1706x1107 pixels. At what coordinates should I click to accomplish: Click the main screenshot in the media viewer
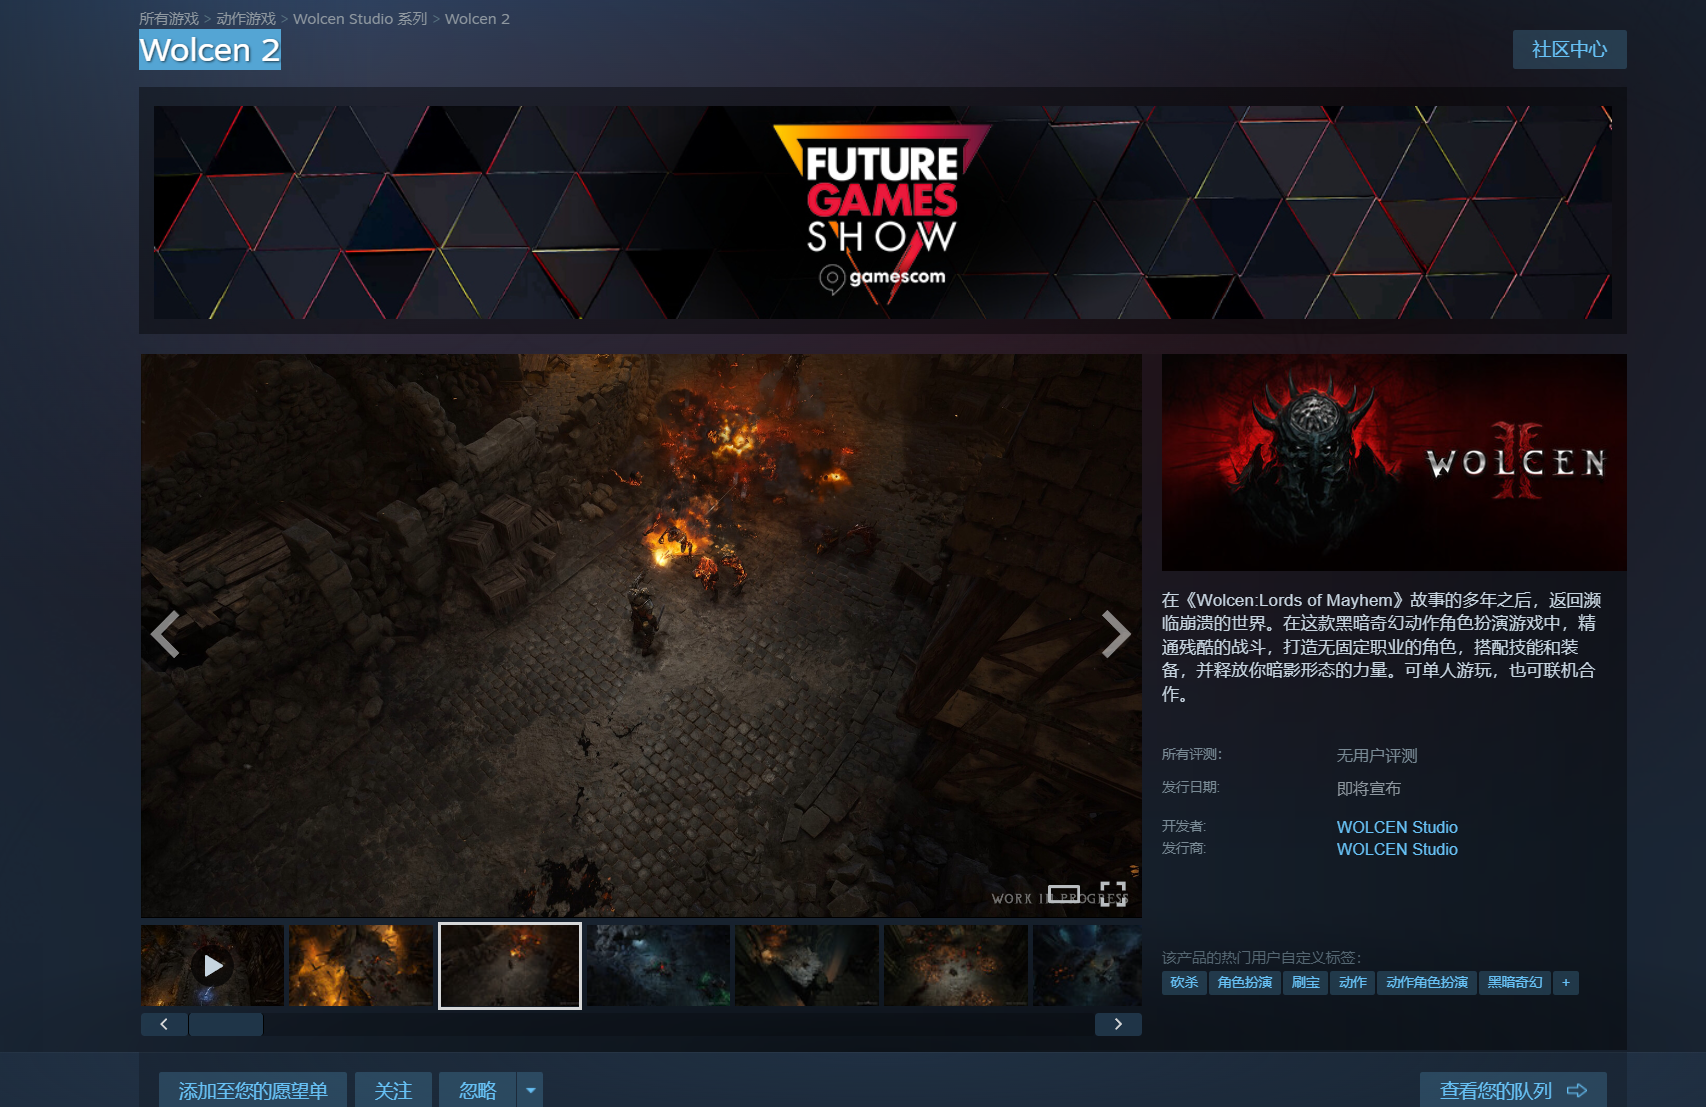[x=641, y=635]
